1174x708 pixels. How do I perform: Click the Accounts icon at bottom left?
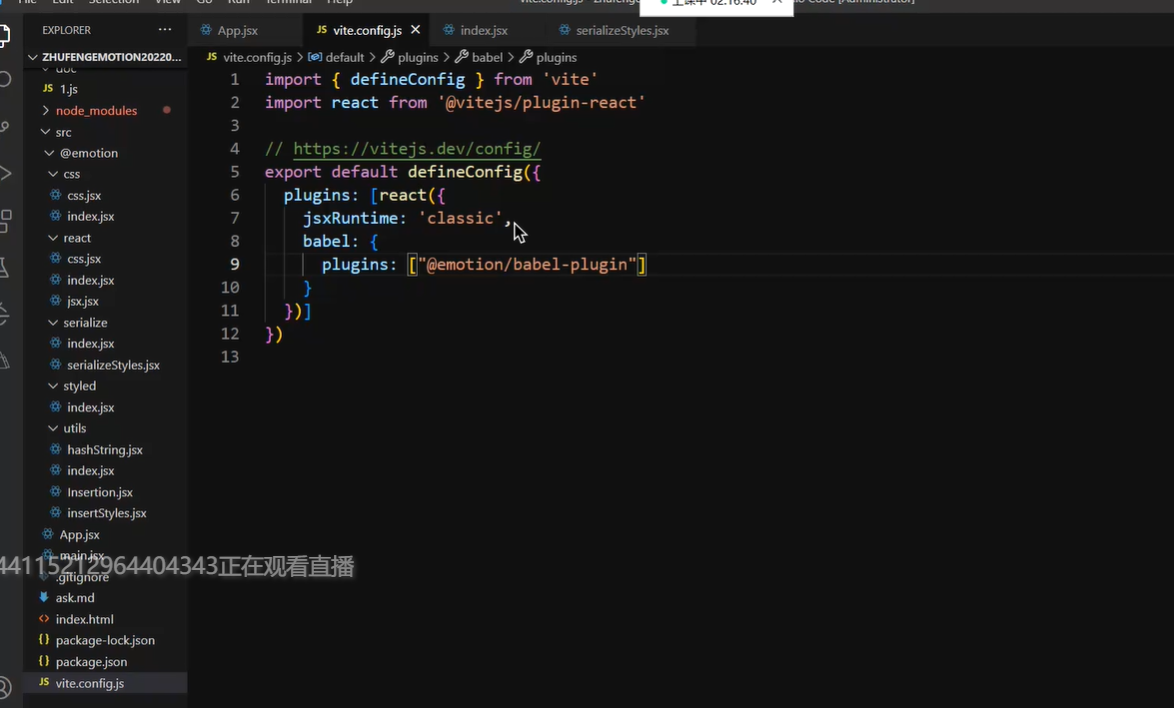[5, 688]
